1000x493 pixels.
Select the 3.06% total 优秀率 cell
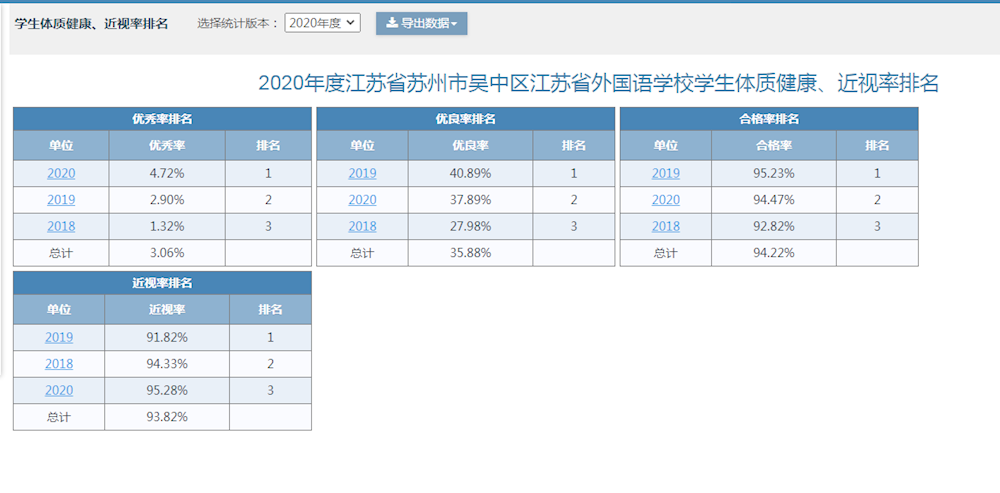167,253
